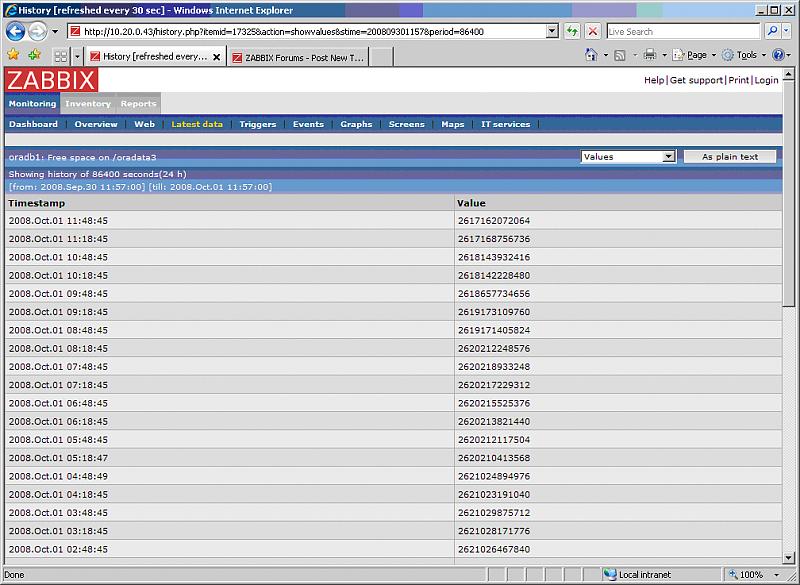Select the Inventory tab in Zabbix
Screen dimensions: 800x585
point(88,104)
